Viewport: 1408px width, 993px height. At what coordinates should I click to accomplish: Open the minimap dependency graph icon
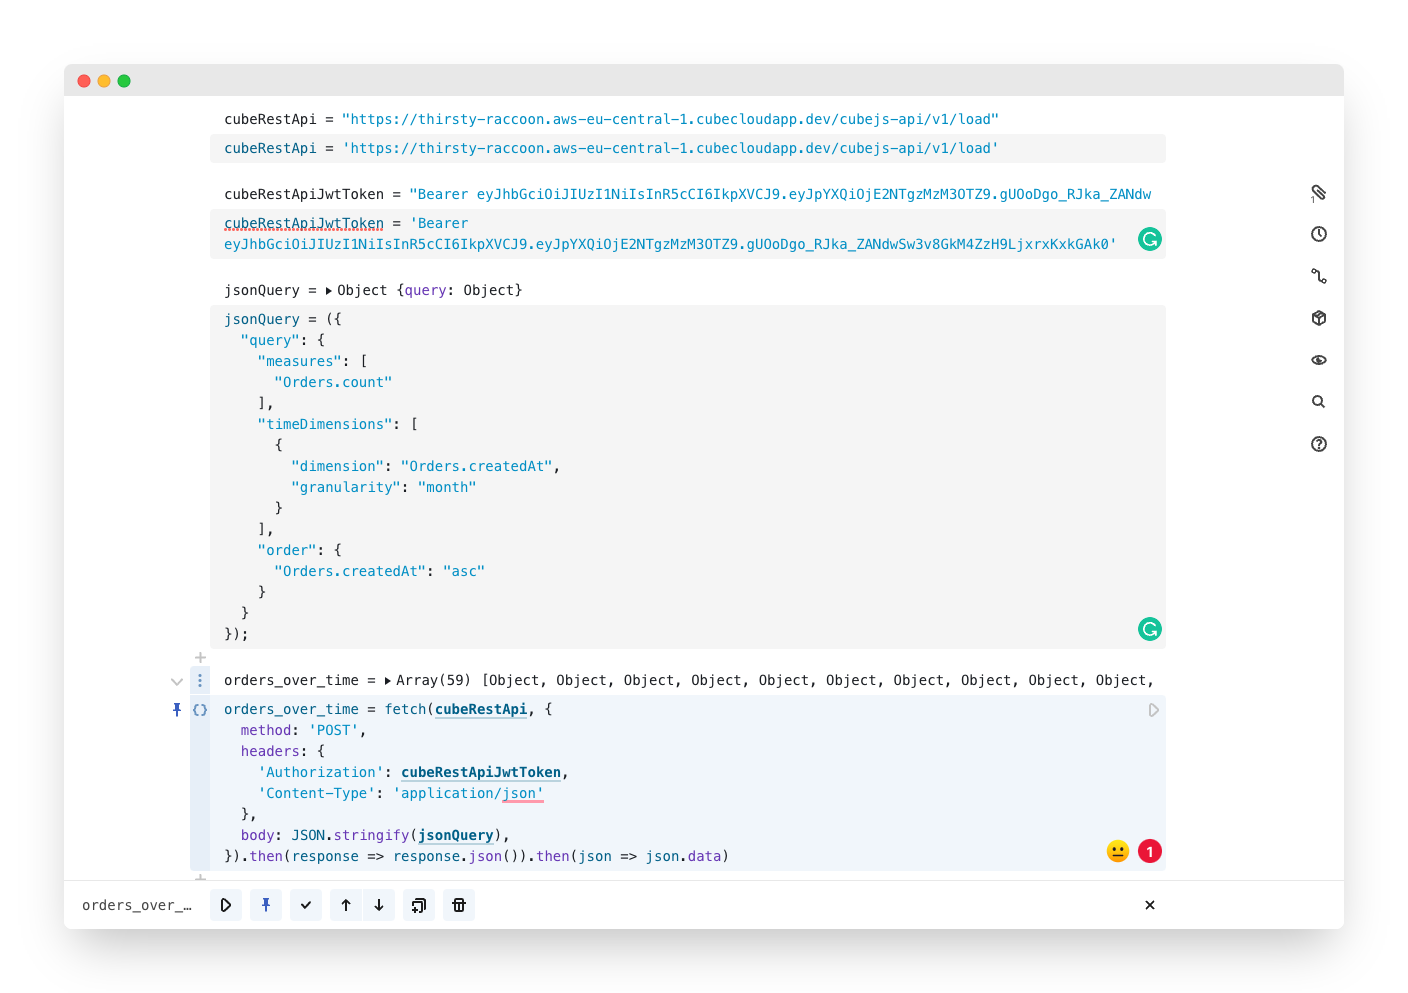coord(1318,276)
